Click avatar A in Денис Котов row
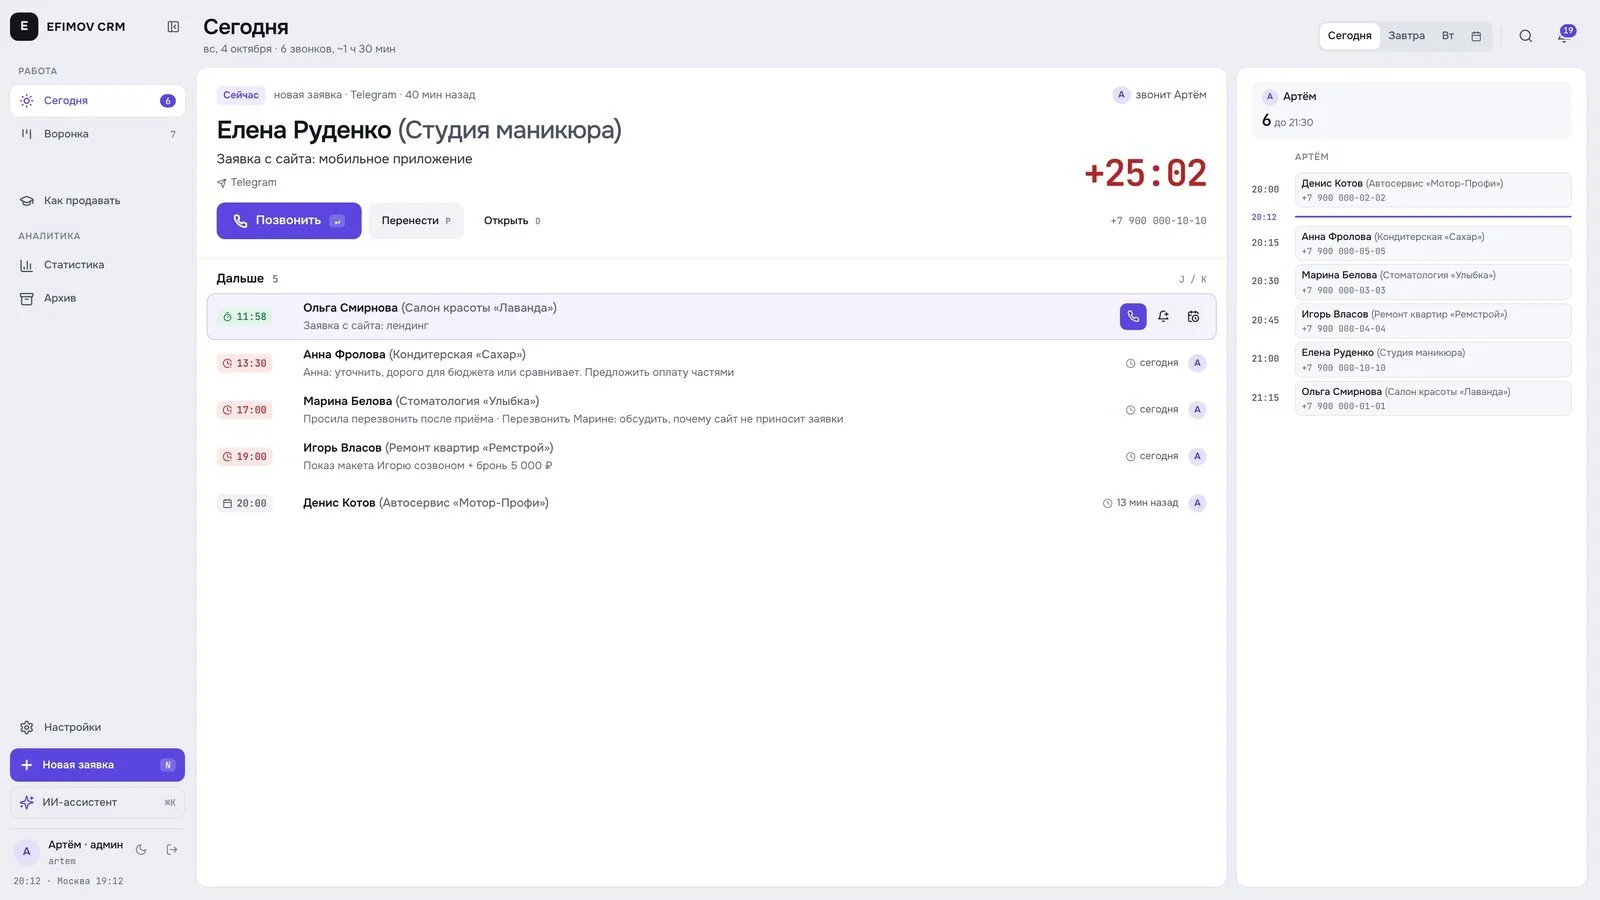This screenshot has height=900, width=1600. [x=1197, y=503]
